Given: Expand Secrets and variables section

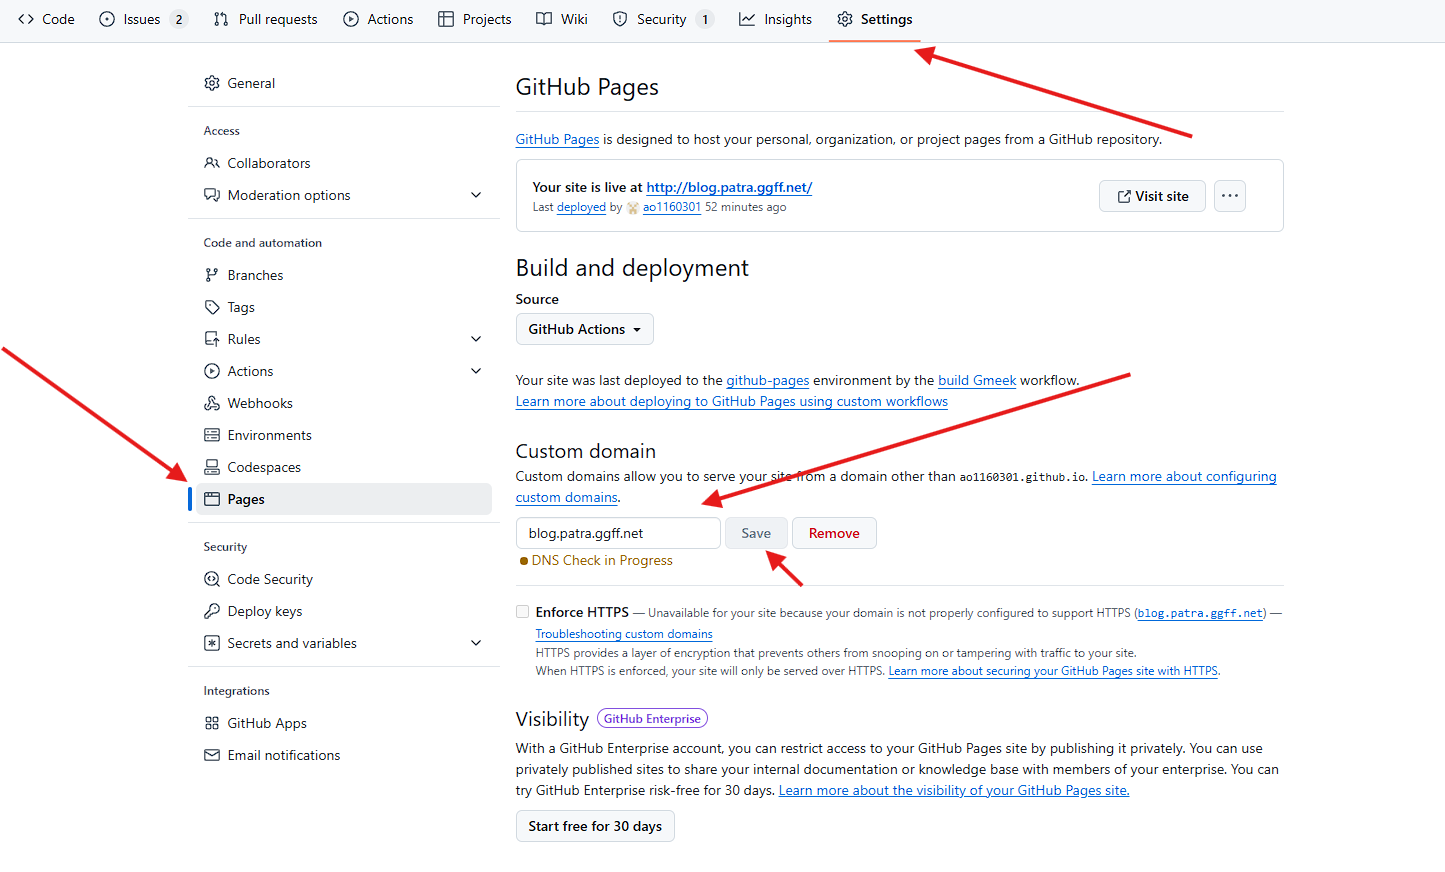Looking at the screenshot, I should click(476, 643).
